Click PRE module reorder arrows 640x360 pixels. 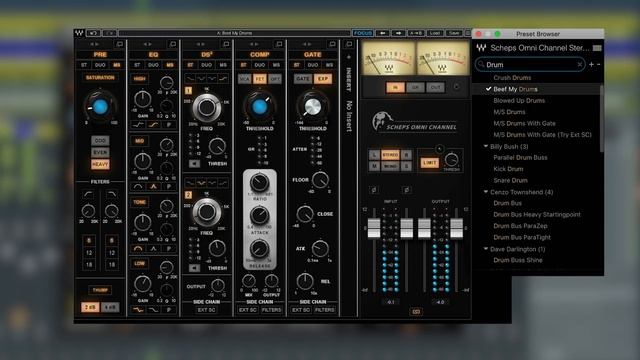coord(95,44)
